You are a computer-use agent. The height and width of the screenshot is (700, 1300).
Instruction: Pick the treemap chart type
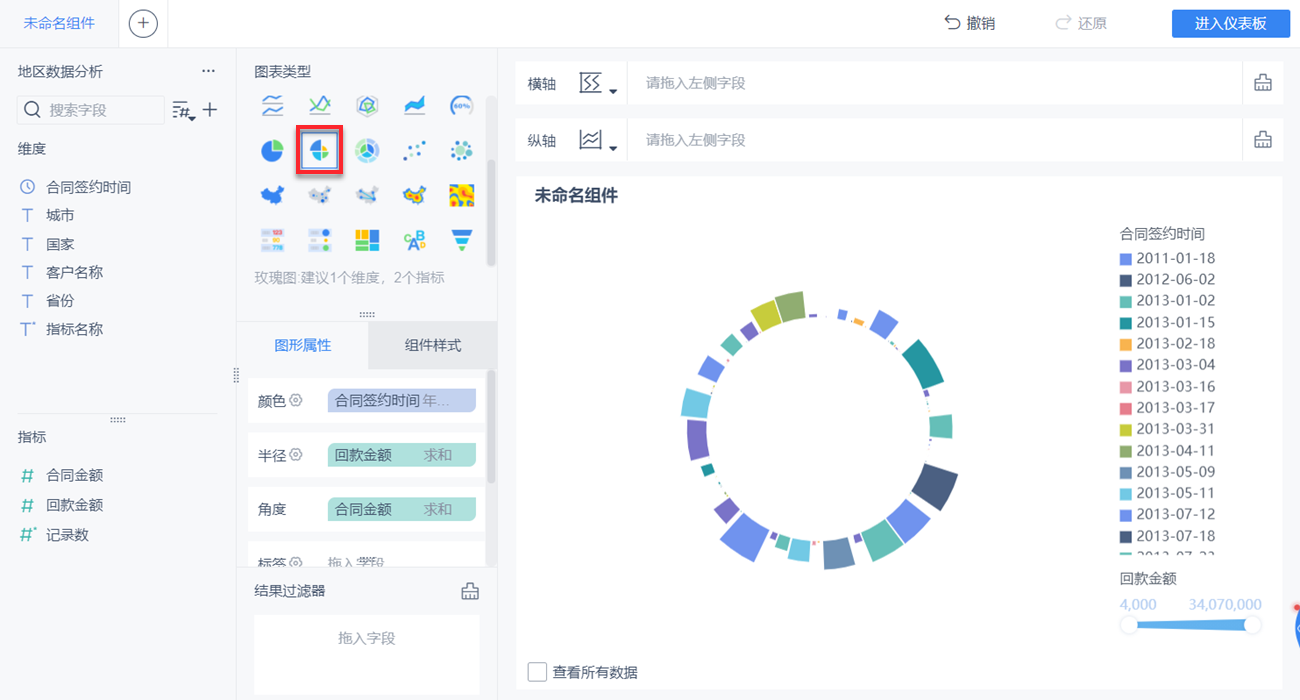[x=367, y=240]
